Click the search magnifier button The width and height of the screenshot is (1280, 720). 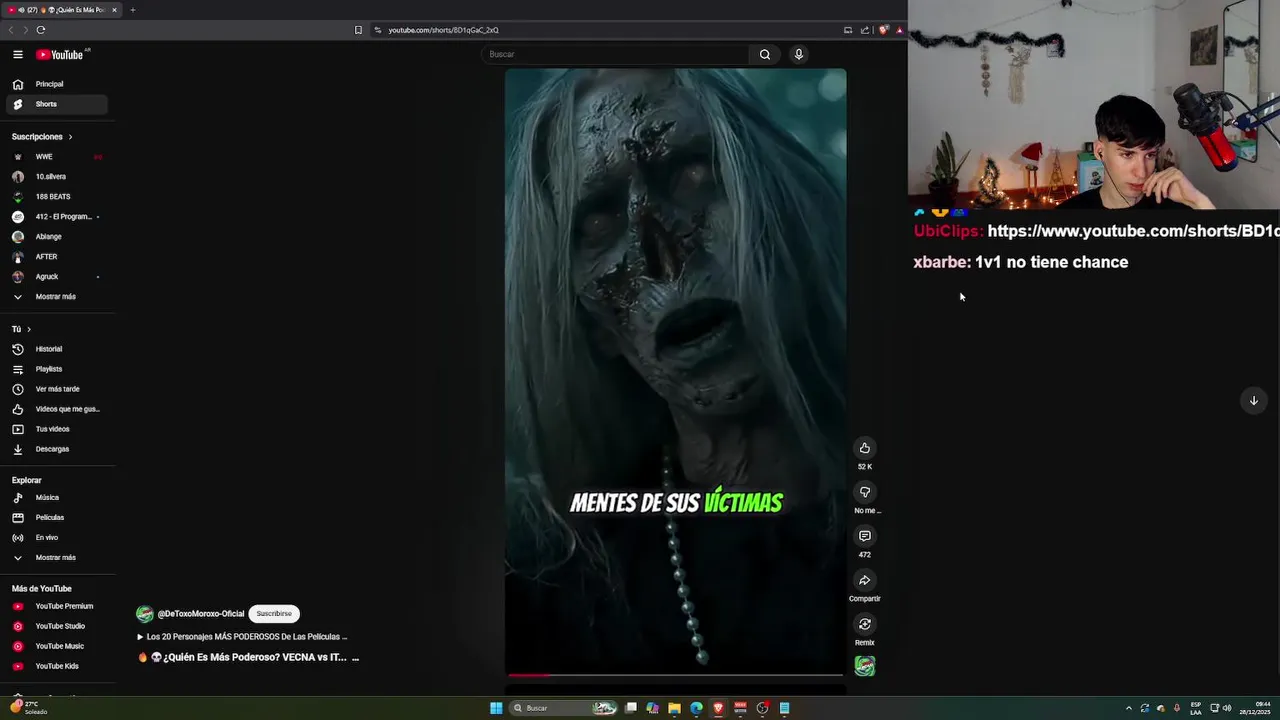(765, 55)
